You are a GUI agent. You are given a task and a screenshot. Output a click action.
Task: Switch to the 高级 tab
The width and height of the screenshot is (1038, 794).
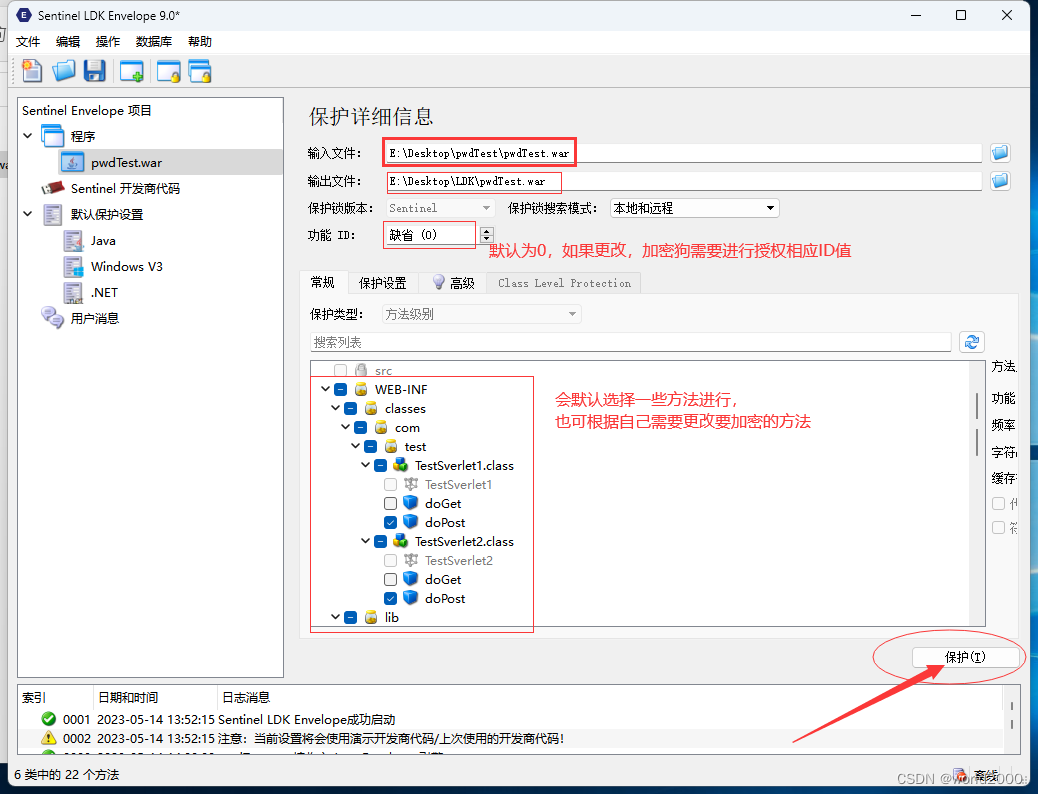pos(453,283)
